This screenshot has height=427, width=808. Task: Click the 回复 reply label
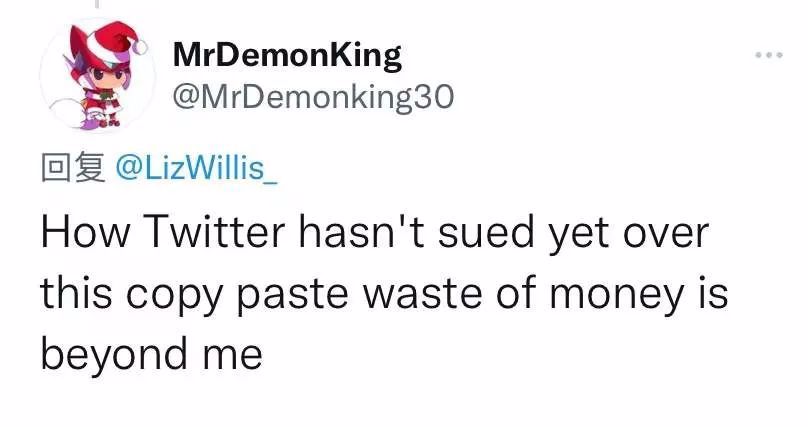coord(73,168)
